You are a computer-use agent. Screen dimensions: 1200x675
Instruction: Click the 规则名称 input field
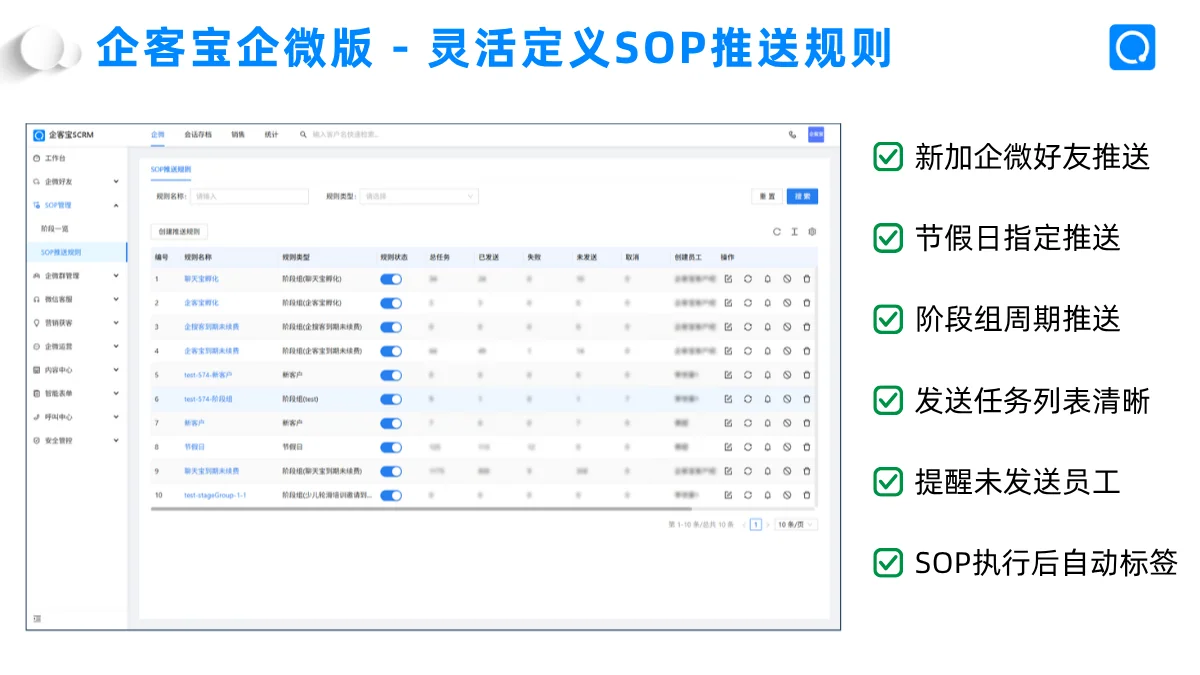(250, 196)
